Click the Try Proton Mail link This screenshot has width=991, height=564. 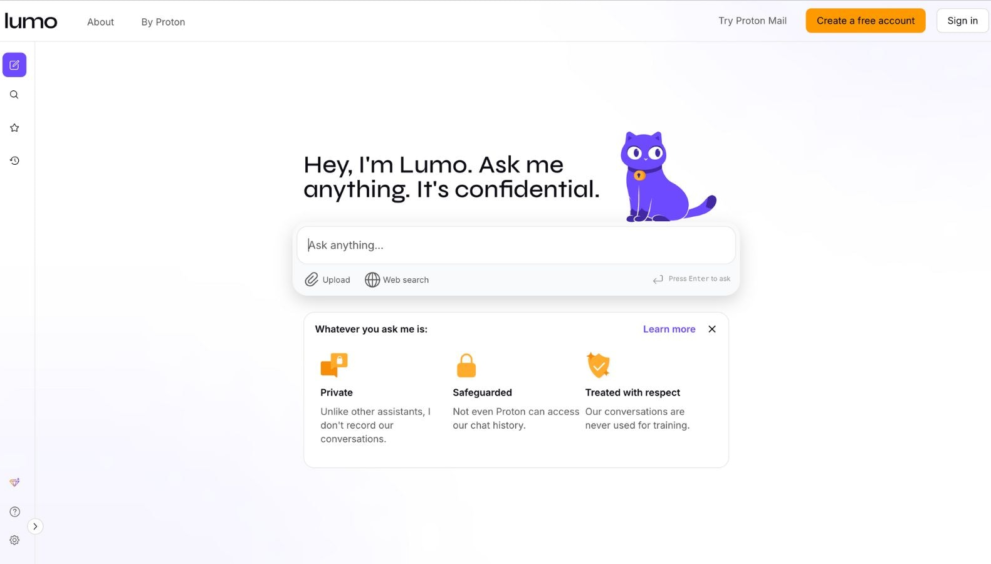click(x=752, y=21)
